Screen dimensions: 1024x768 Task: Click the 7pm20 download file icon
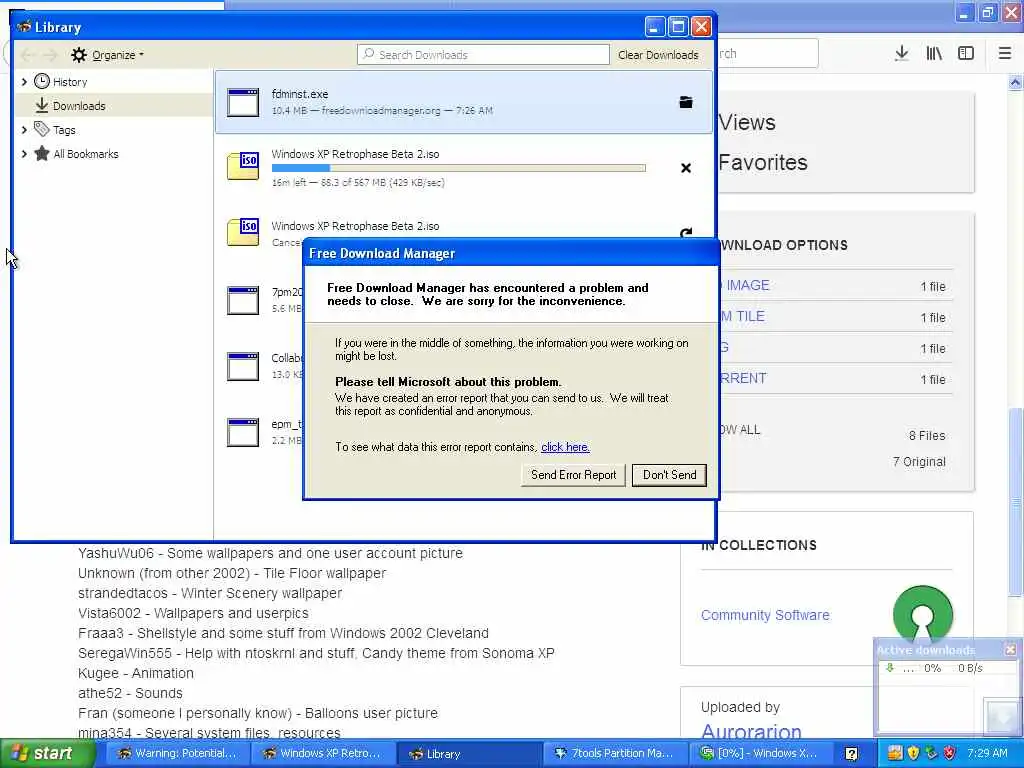point(243,300)
